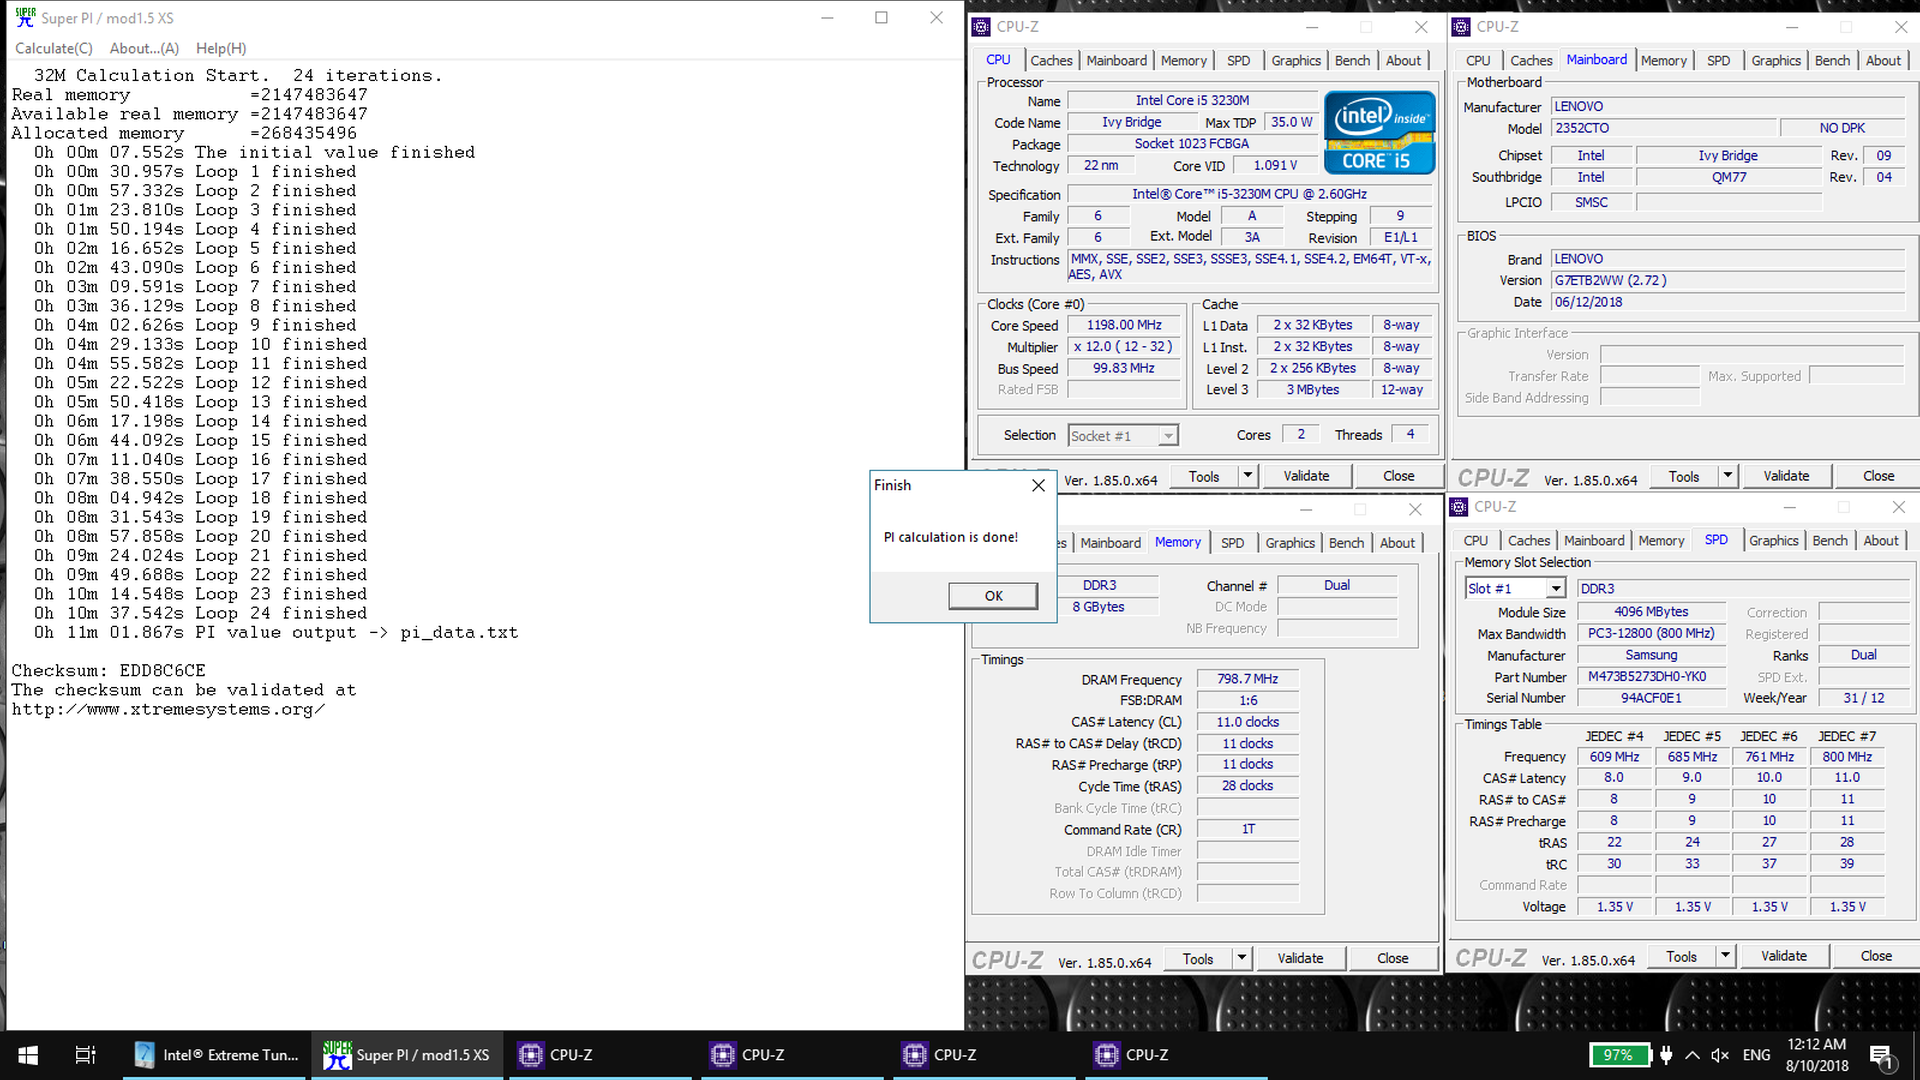Click Tools button in CPU window
Screen dimensions: 1920x1080
[x=1204, y=477]
